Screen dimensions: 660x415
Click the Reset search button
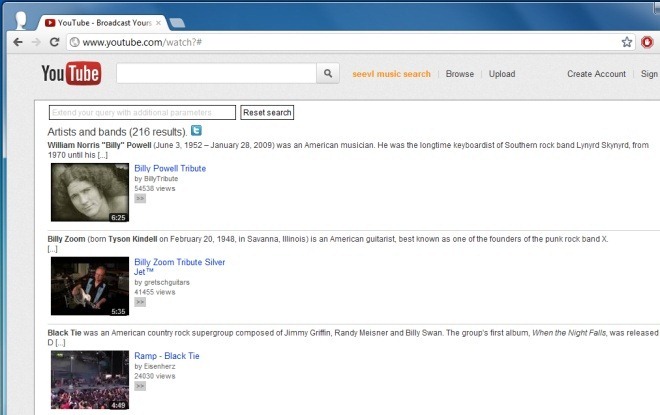(x=267, y=112)
